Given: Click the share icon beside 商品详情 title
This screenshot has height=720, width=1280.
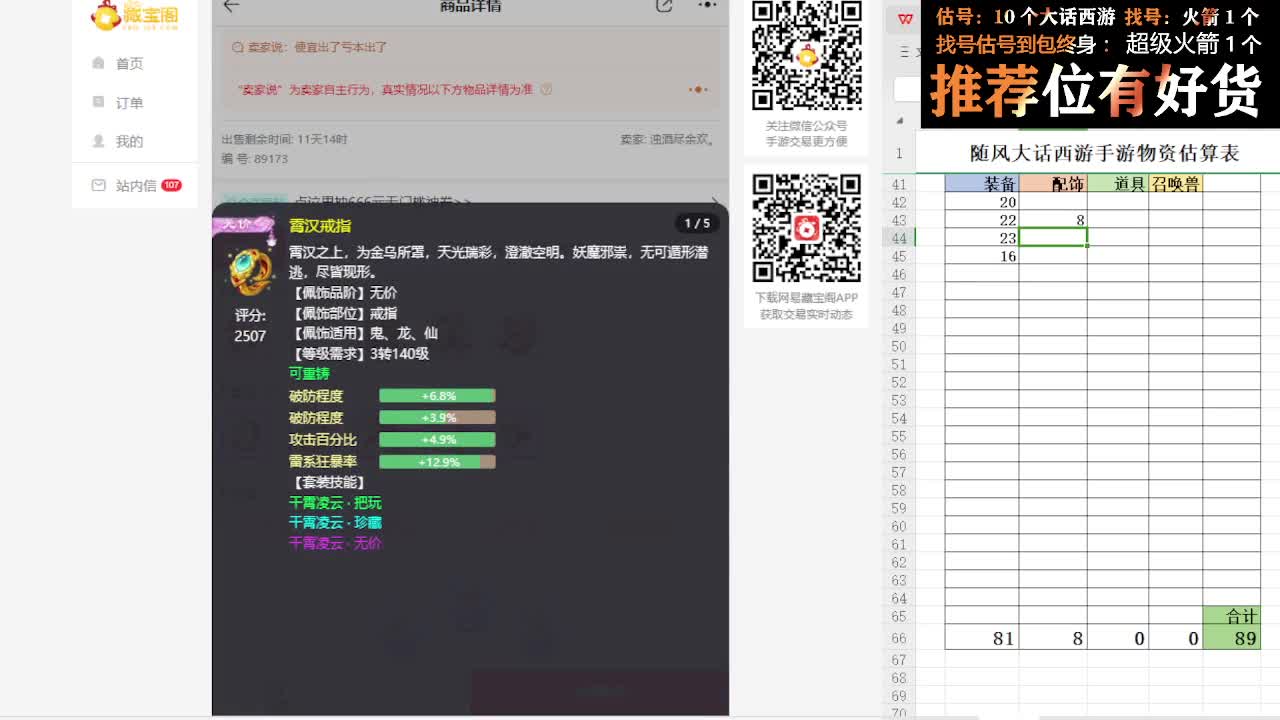Looking at the screenshot, I should coord(662,6).
